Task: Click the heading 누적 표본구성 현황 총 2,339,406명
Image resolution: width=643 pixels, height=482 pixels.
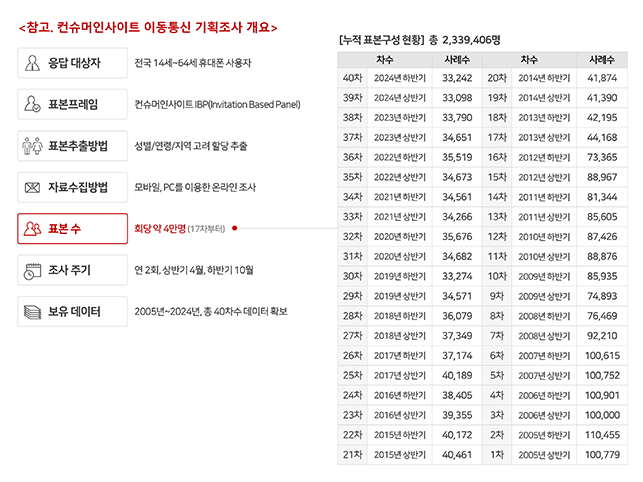Action: 420,40
